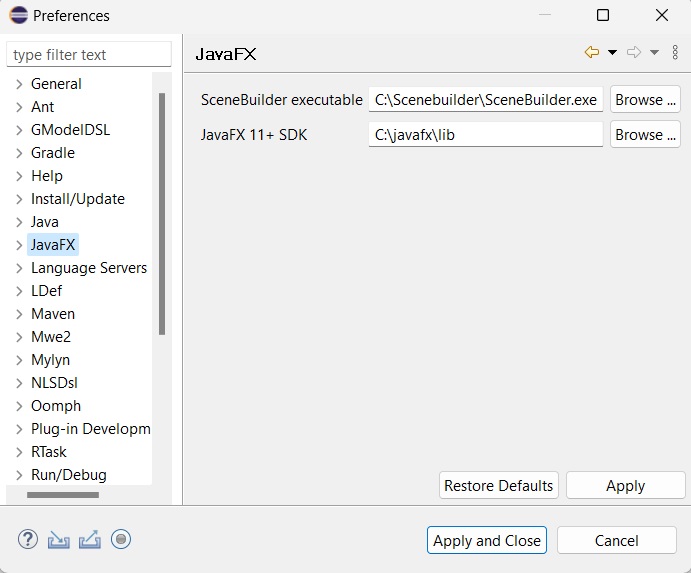Click the forward navigation arrow icon
Viewport: 691px width, 573px height.
(633, 53)
